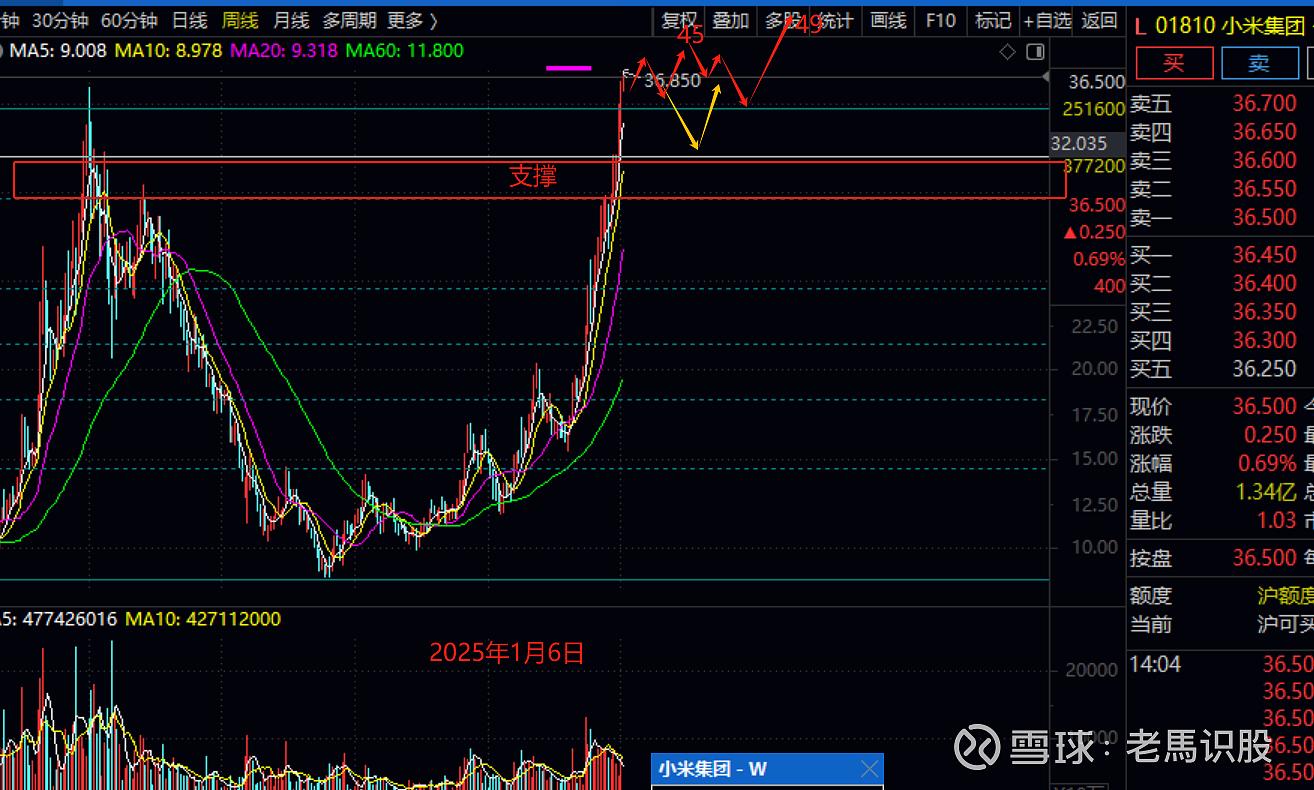The height and width of the screenshot is (790, 1314).
Task: Select the 周线 weekly chart tab
Action: click(x=240, y=20)
